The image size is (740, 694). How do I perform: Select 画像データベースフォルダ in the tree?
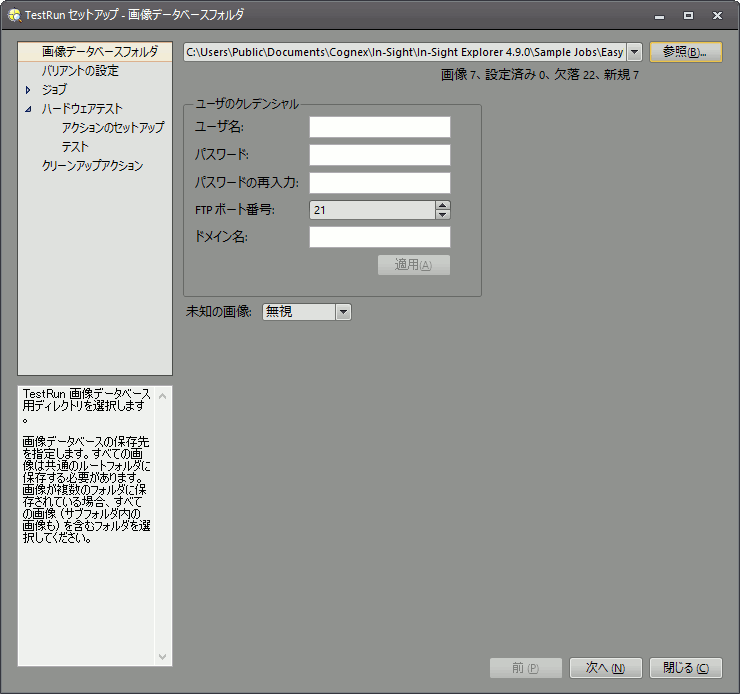click(99, 52)
